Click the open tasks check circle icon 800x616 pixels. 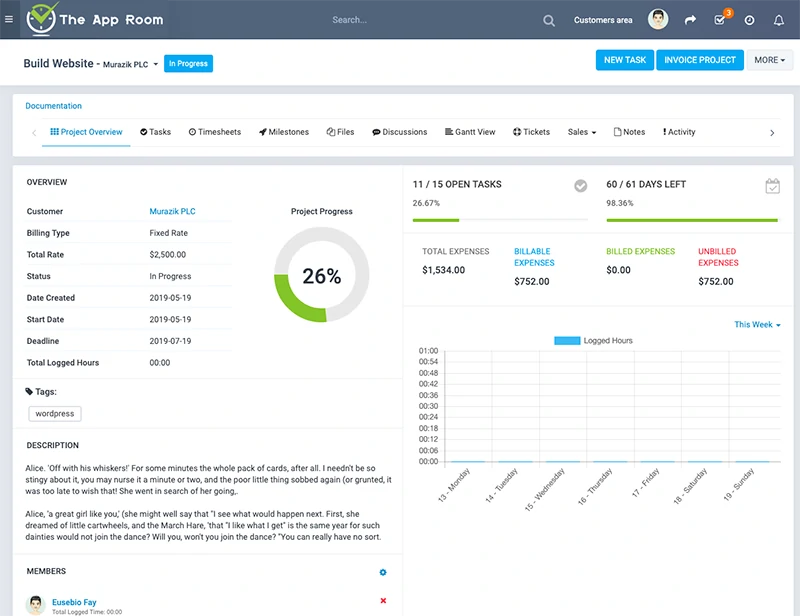point(580,186)
